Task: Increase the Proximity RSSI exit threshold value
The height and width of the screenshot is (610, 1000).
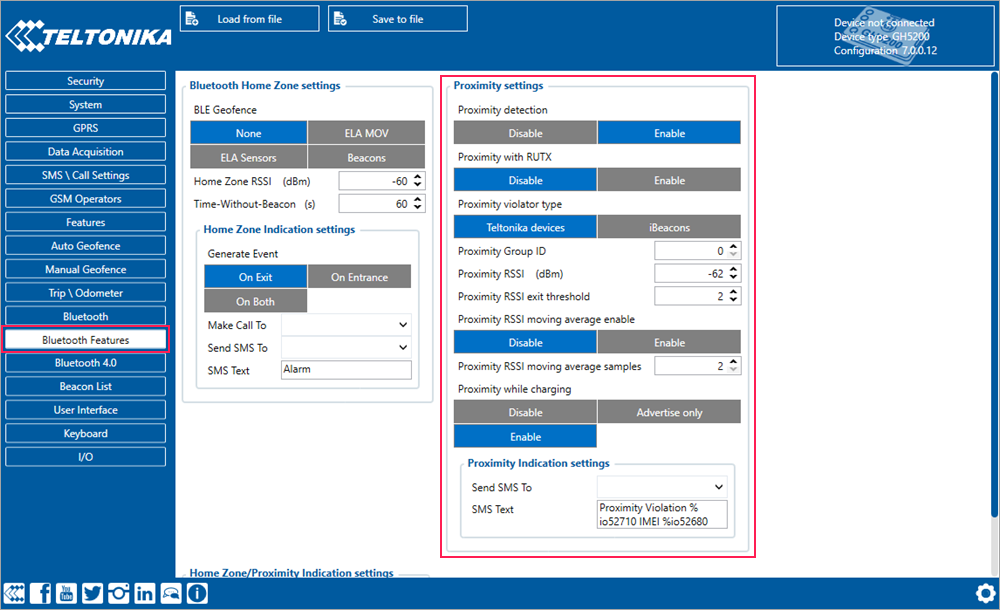Action: point(735,292)
